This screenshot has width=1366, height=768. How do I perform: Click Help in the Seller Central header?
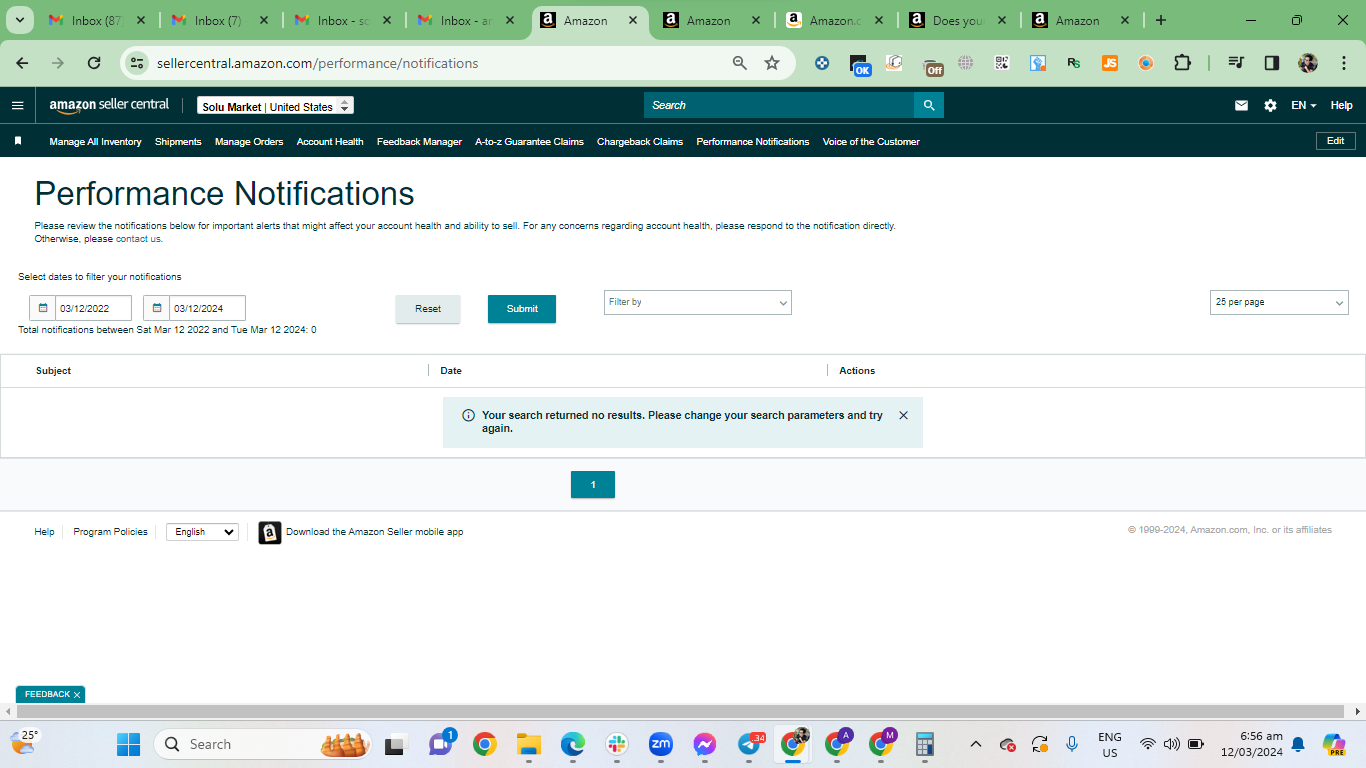coord(1341,105)
